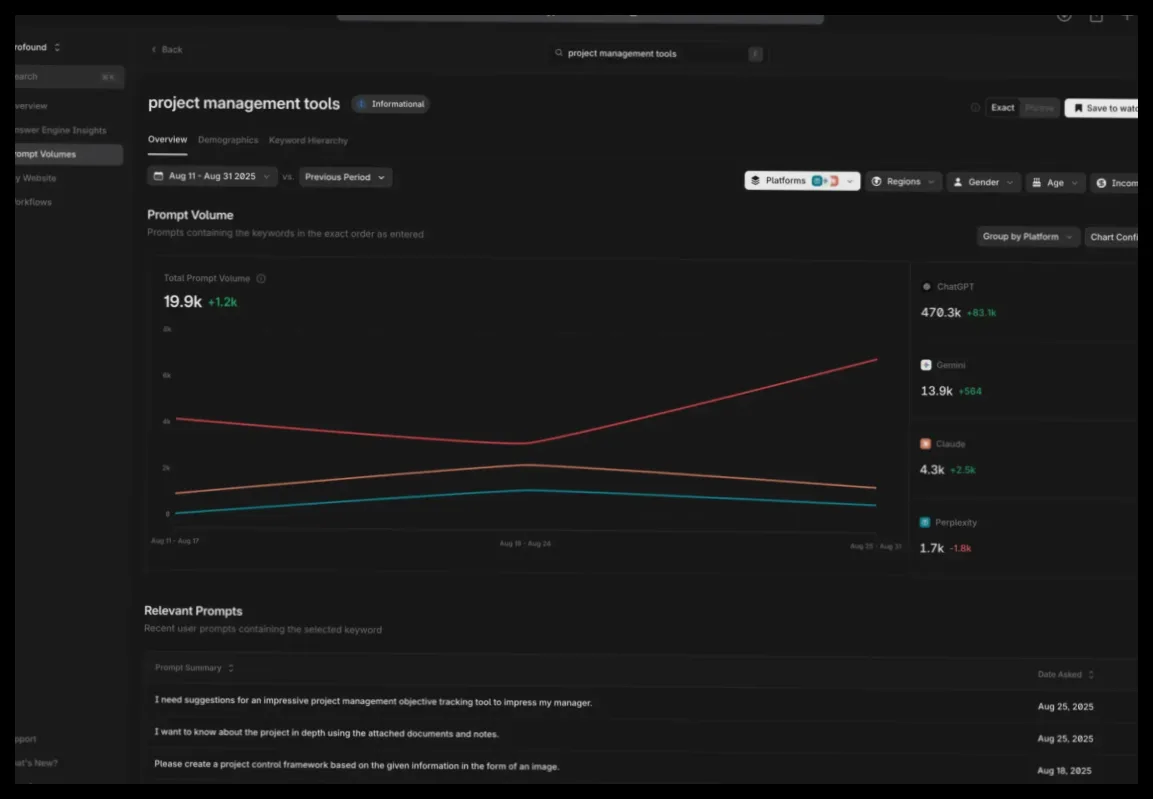Open What's New in the sidebar
Screen dimensions: 1153x799
36,763
